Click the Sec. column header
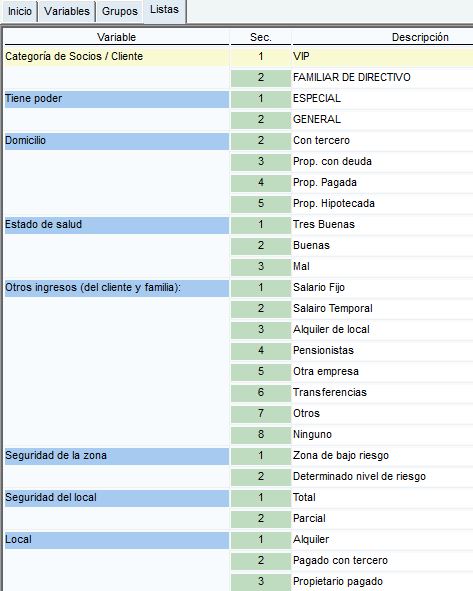This screenshot has width=473, height=591. click(x=260, y=37)
